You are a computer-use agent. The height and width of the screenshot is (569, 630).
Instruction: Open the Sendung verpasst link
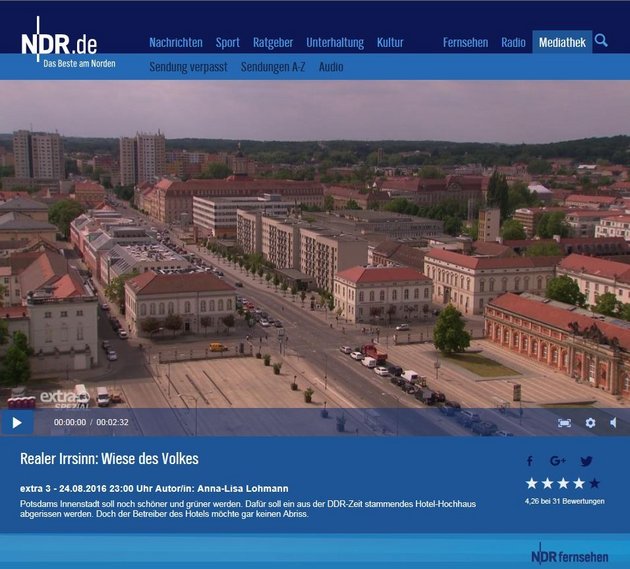click(x=188, y=67)
